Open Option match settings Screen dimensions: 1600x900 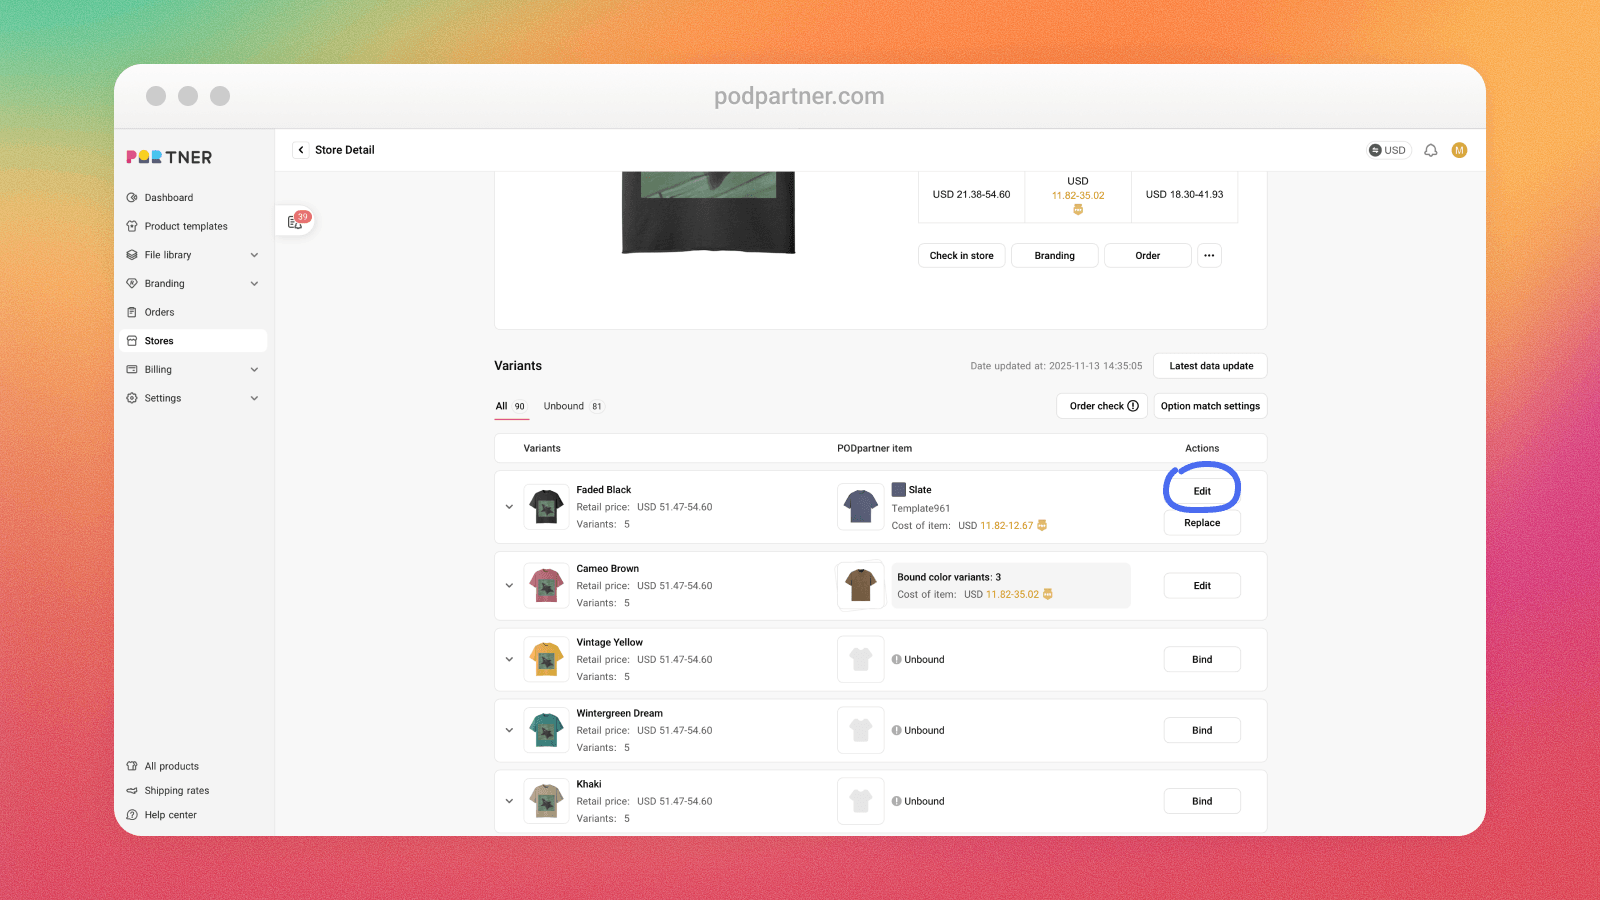click(1210, 406)
